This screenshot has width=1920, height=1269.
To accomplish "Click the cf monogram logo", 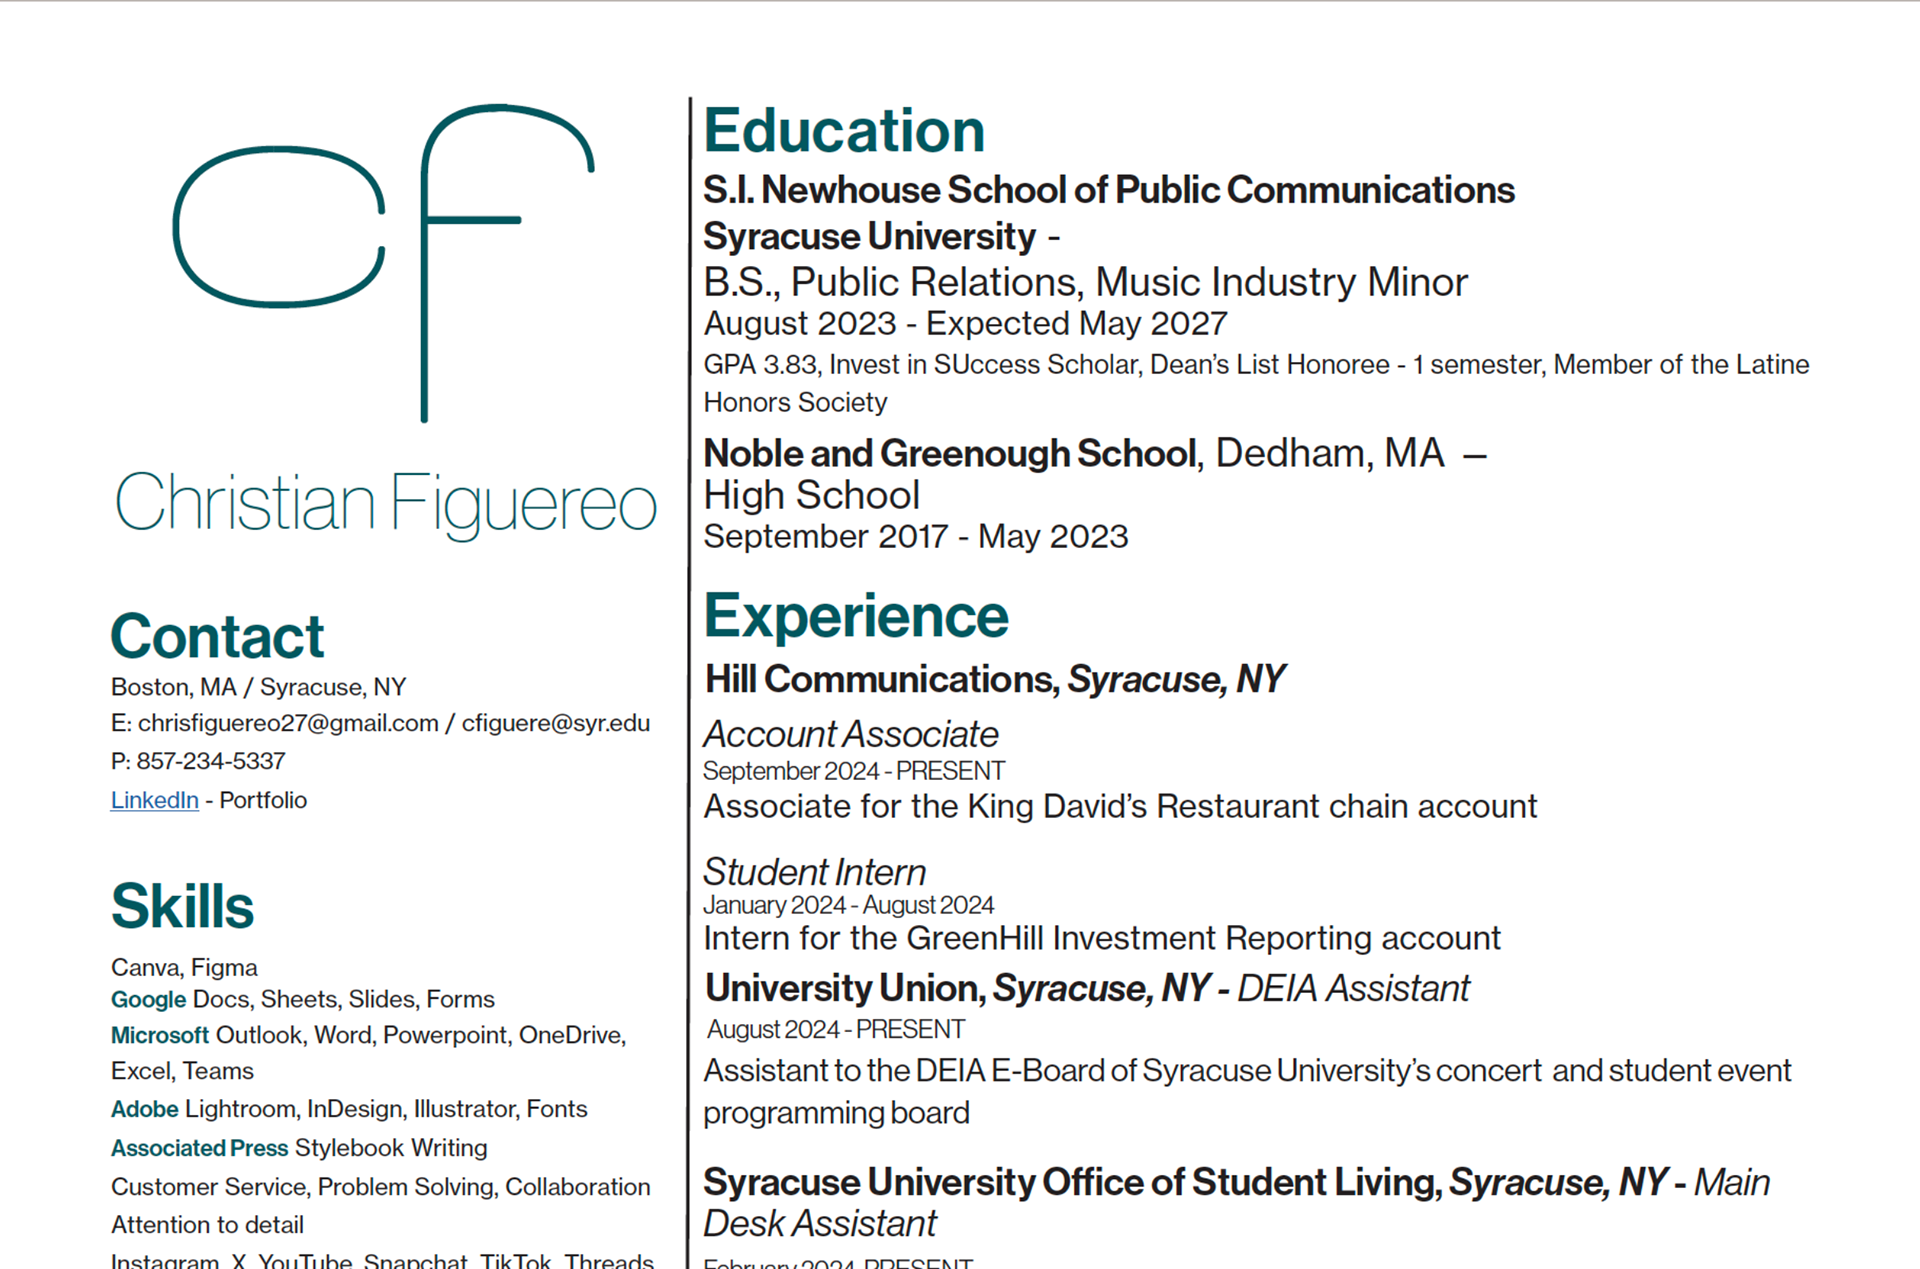I will (x=384, y=260).
